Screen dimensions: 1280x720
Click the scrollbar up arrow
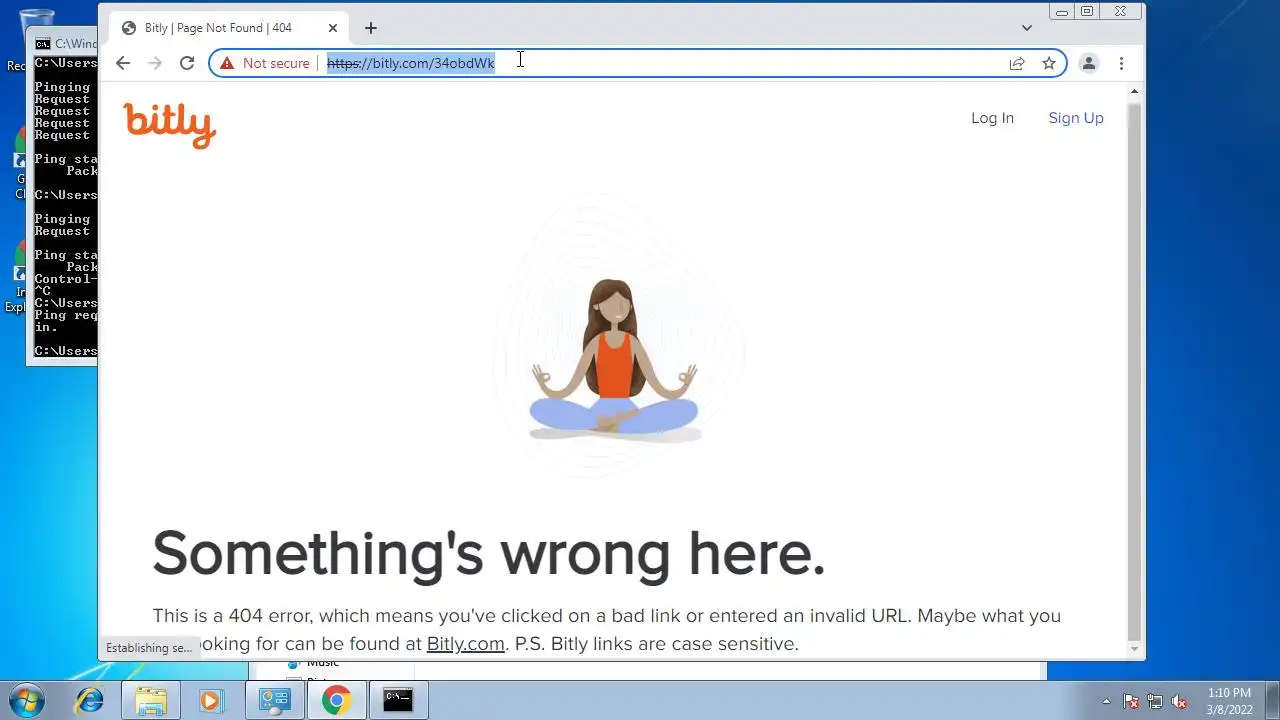click(x=1133, y=91)
